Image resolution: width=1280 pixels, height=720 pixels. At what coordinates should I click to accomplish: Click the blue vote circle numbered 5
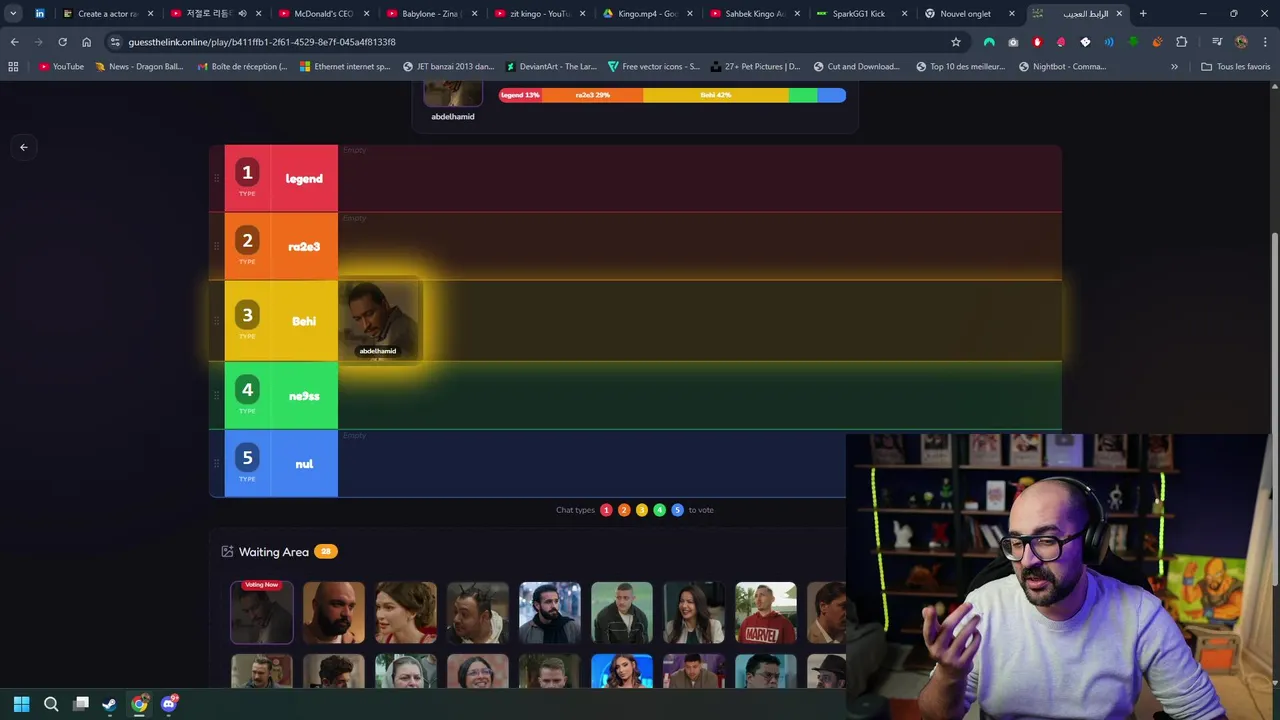click(x=677, y=510)
